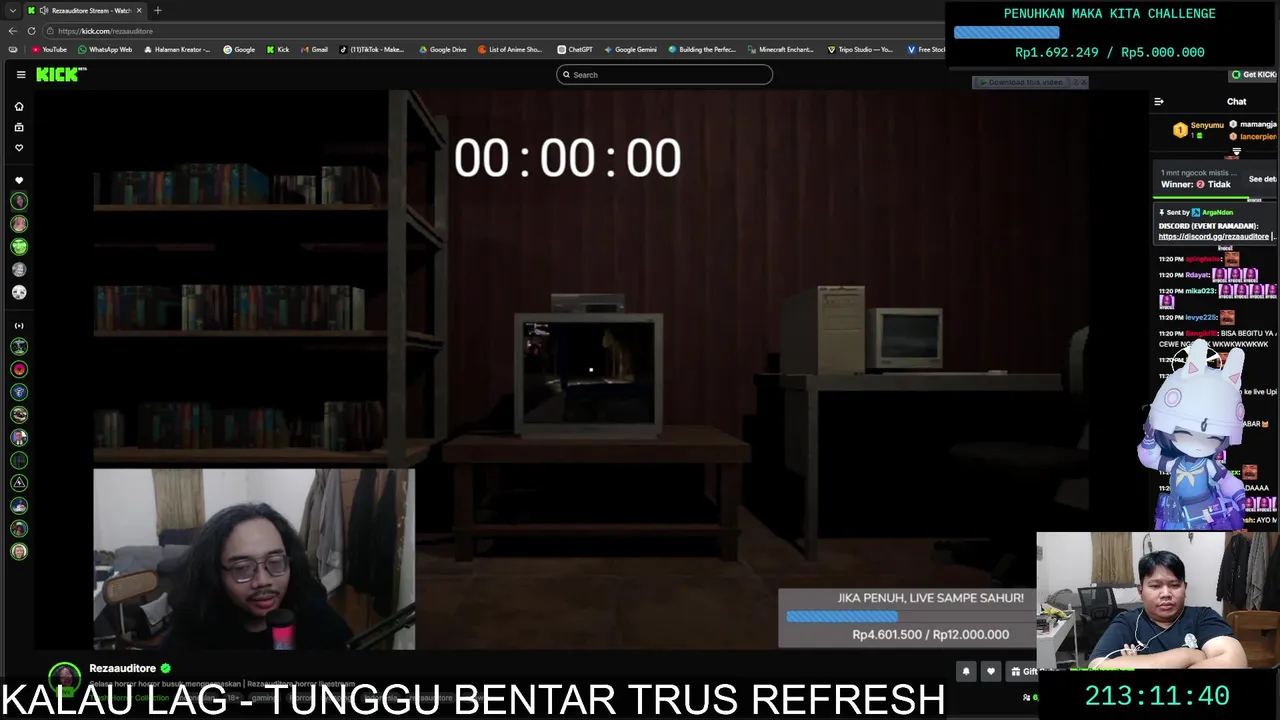Open Browse icon in Kick sidebar

(19, 127)
